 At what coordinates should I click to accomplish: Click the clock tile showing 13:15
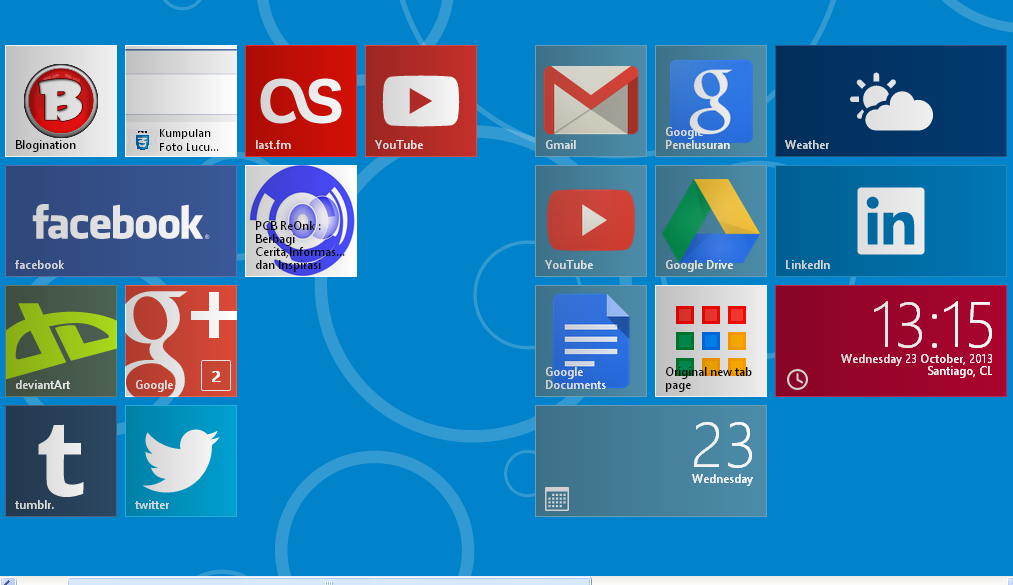coord(891,341)
